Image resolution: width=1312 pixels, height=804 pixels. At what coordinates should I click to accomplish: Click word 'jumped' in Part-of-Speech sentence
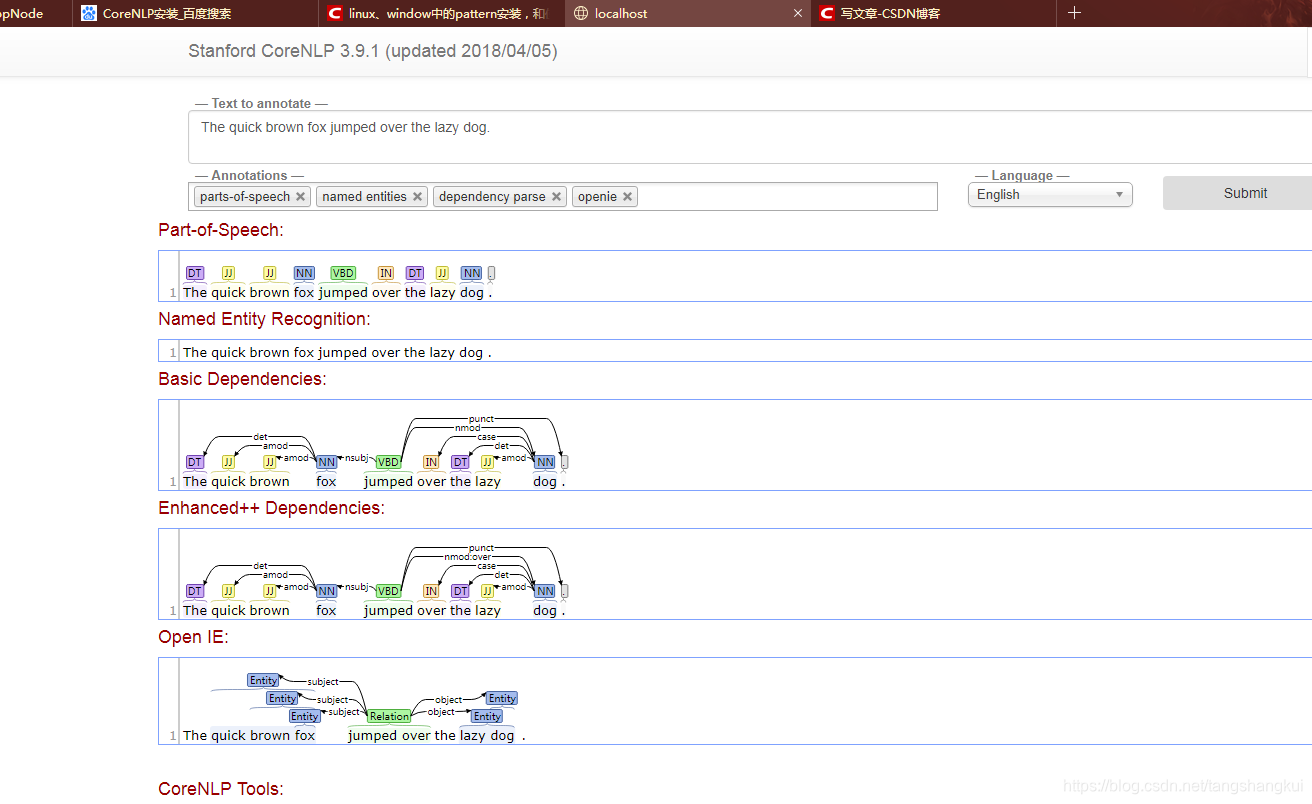pyautogui.click(x=343, y=293)
